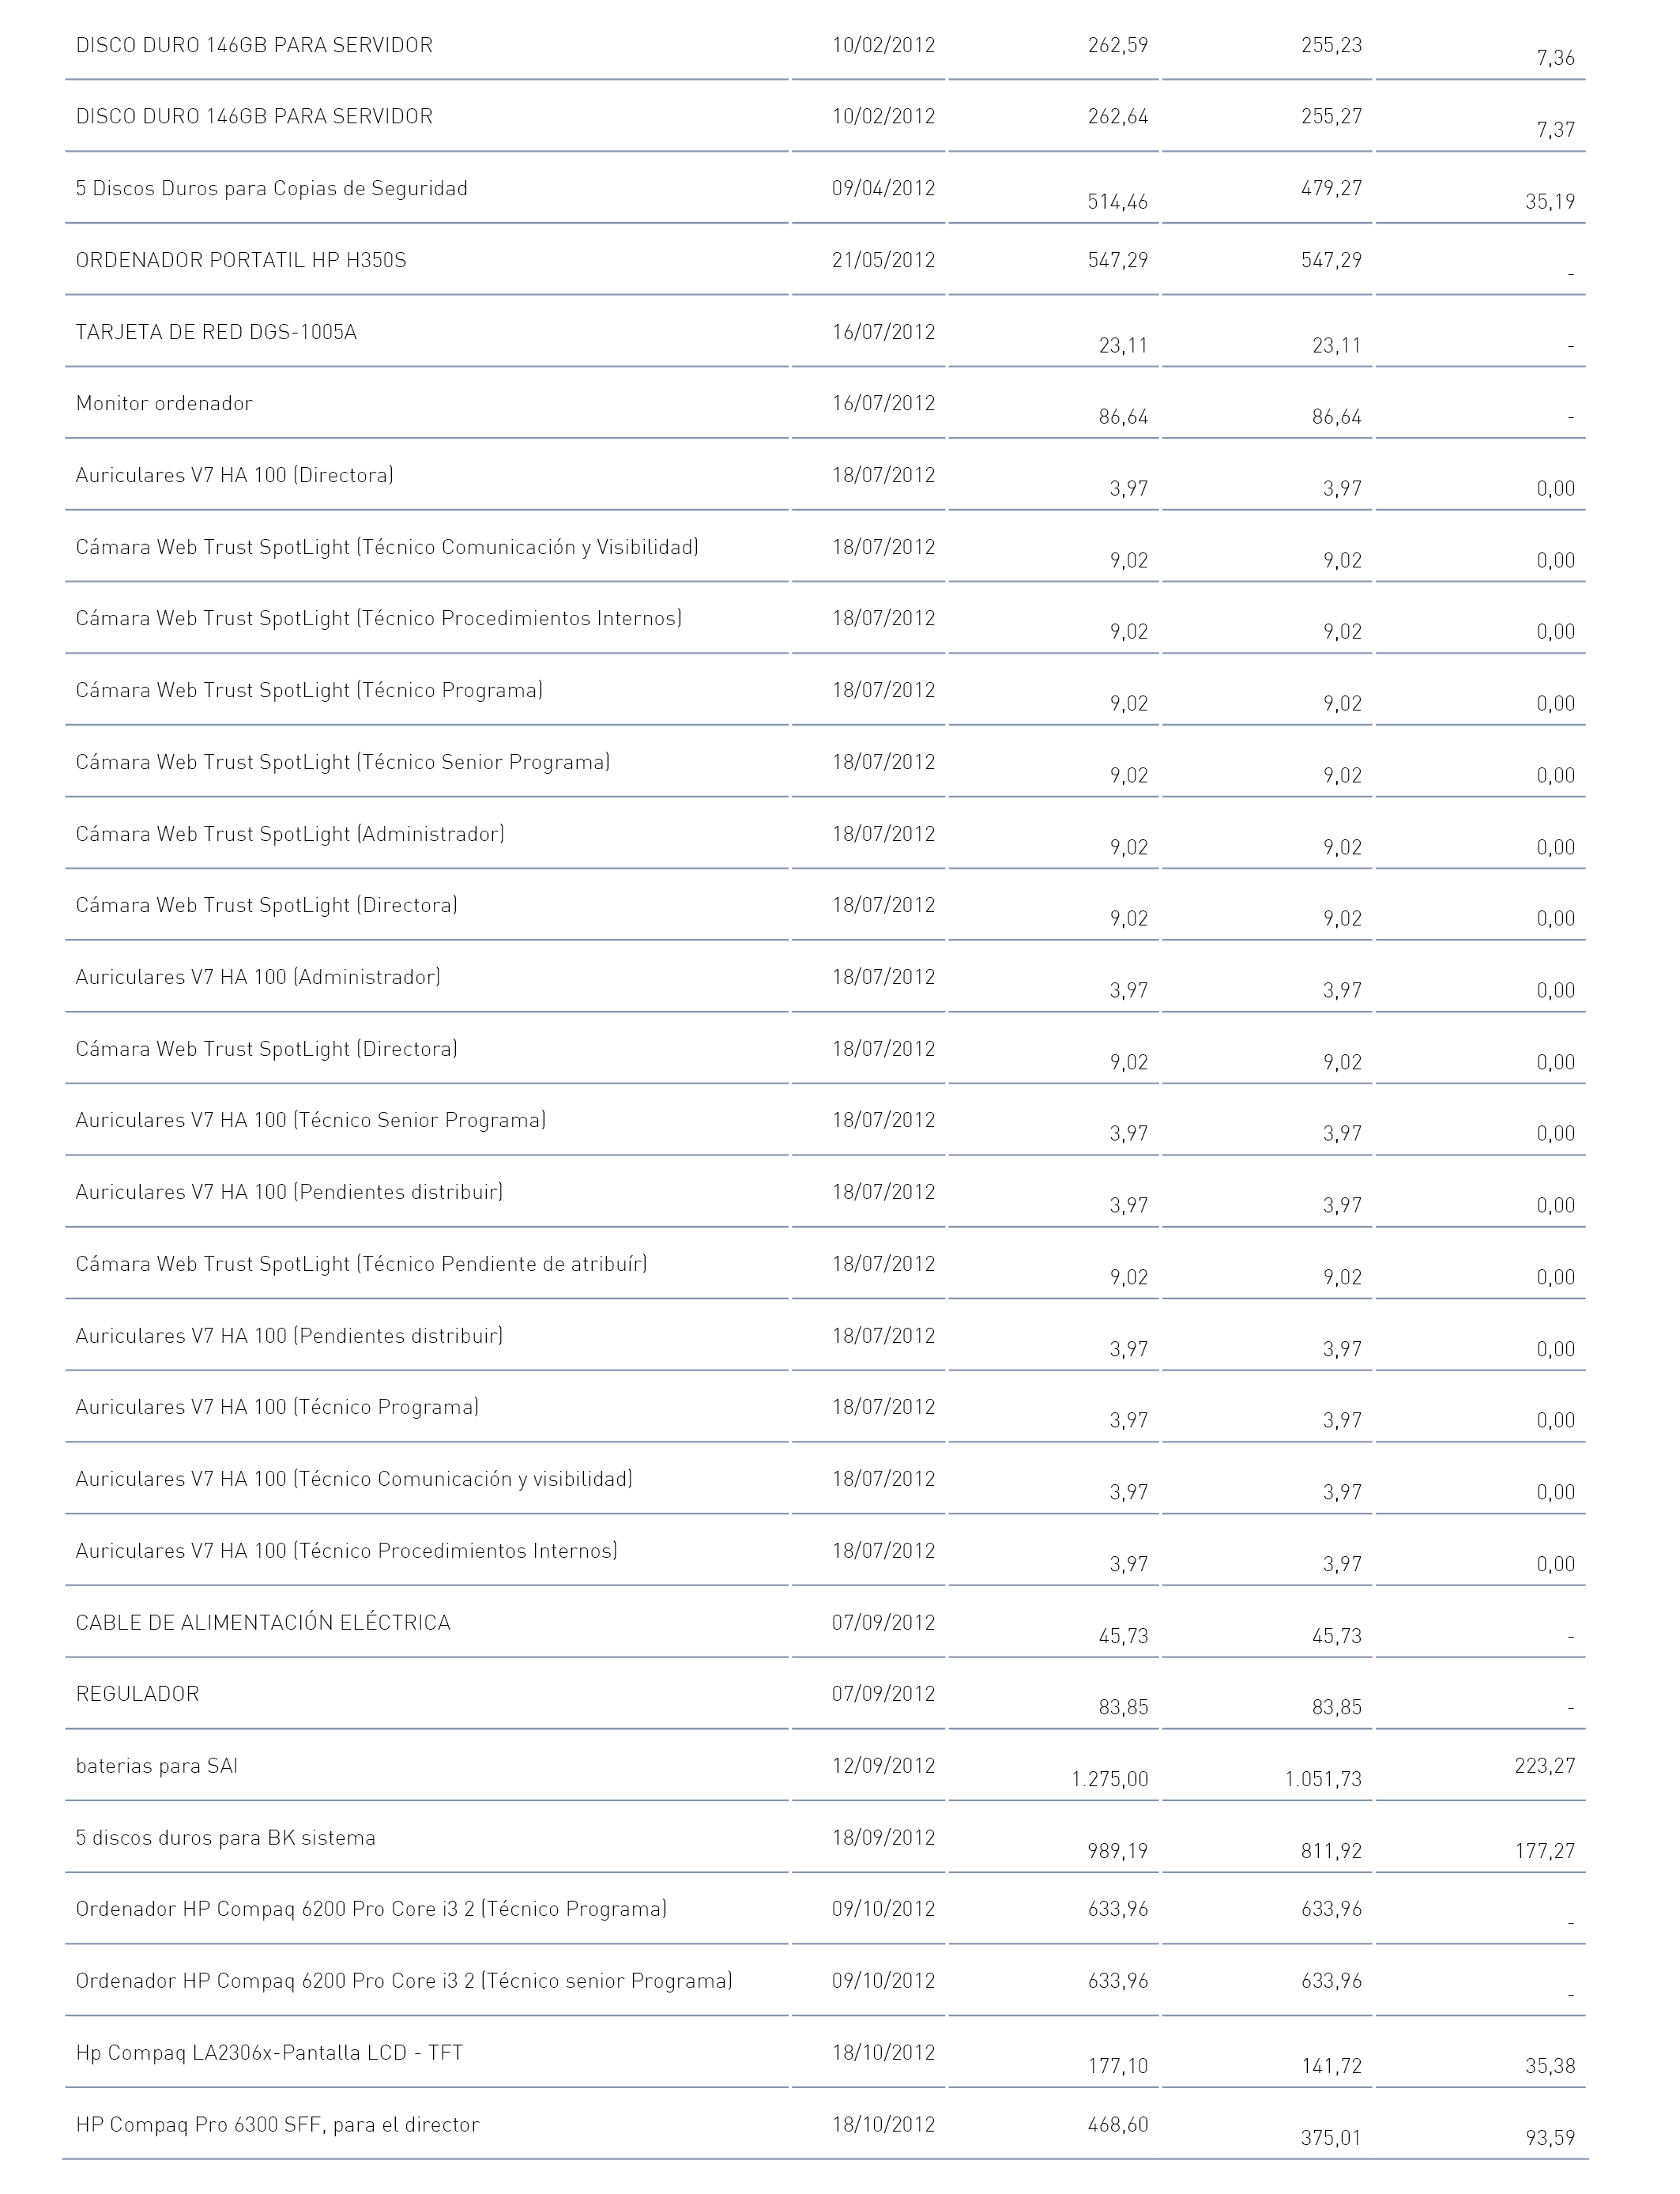Select the REGULADOR item text
The height and width of the screenshot is (2194, 1680).
[138, 1694]
